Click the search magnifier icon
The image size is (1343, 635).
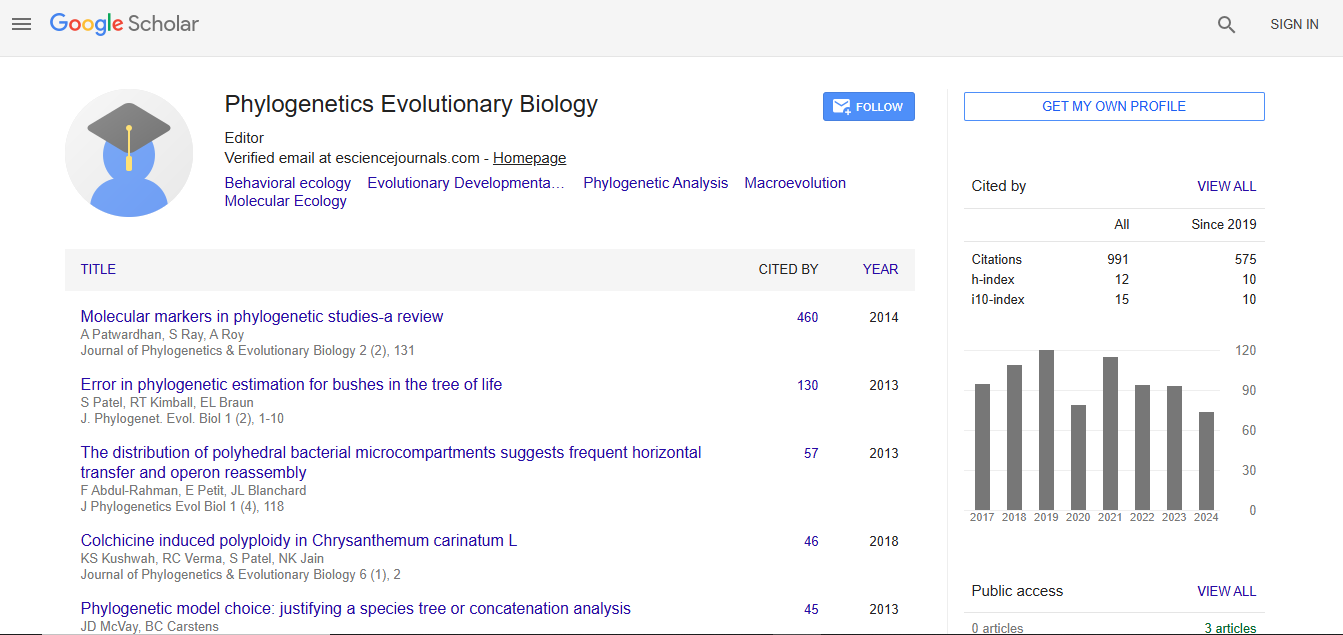(x=1226, y=25)
